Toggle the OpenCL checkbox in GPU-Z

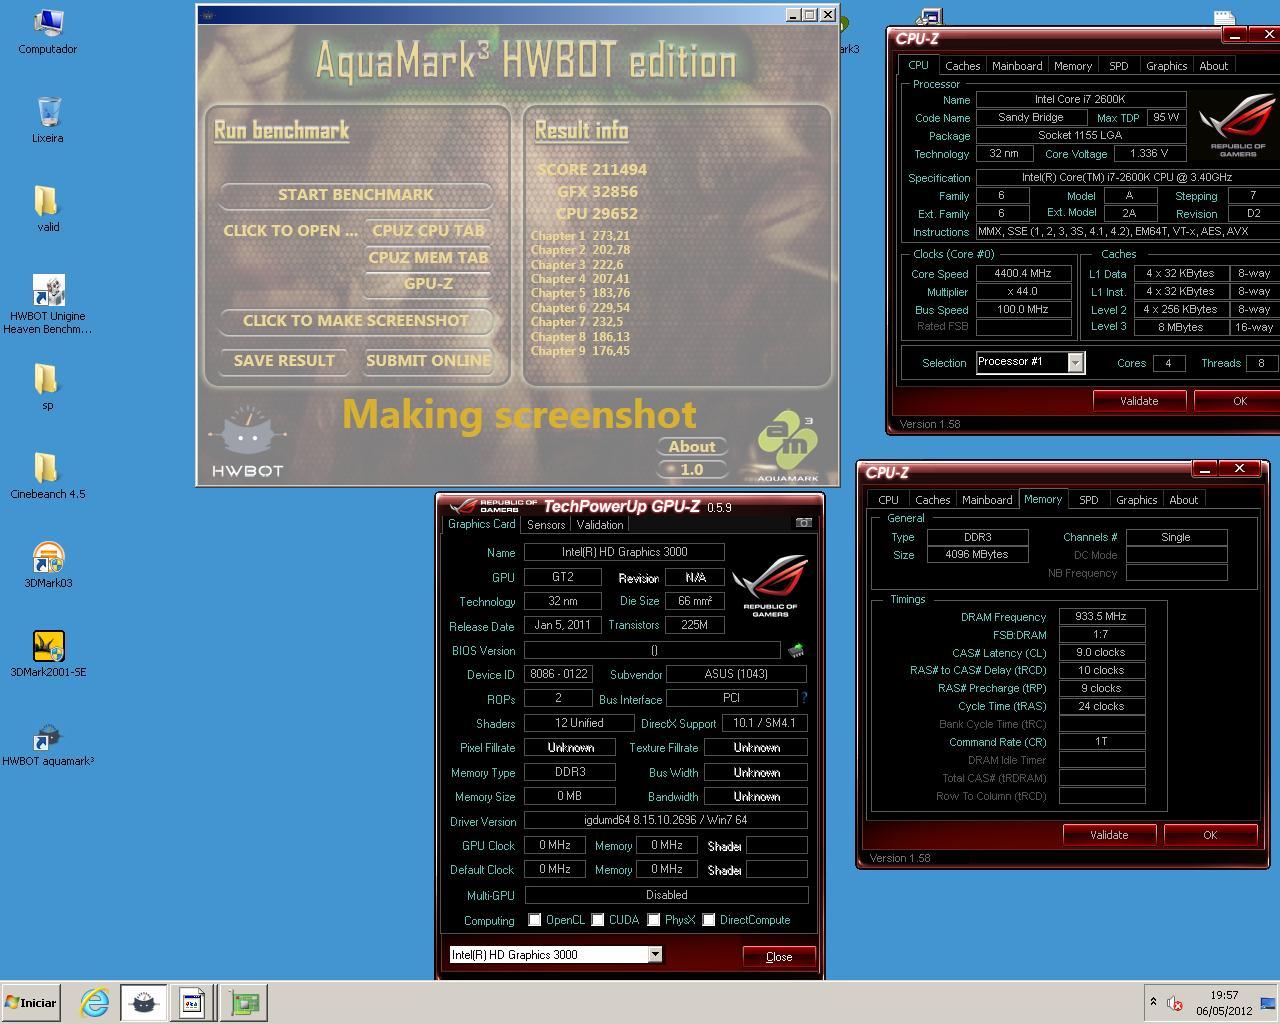tap(535, 920)
